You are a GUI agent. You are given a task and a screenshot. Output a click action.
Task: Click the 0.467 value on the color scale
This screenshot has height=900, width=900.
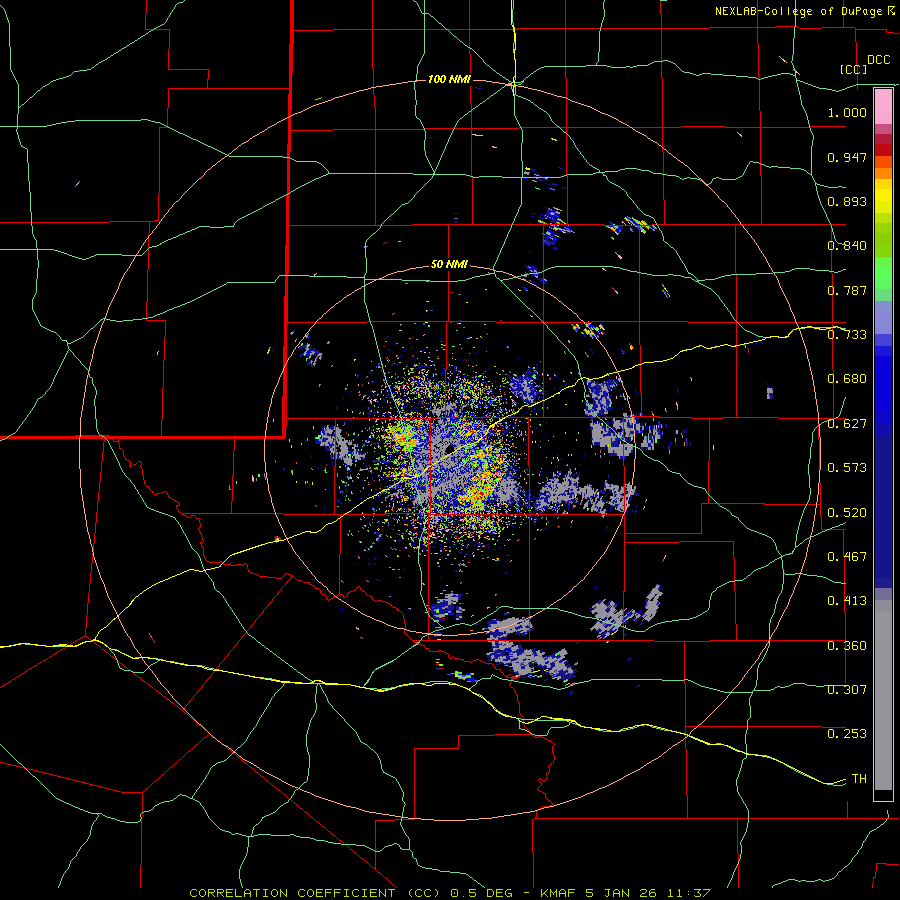[847, 557]
